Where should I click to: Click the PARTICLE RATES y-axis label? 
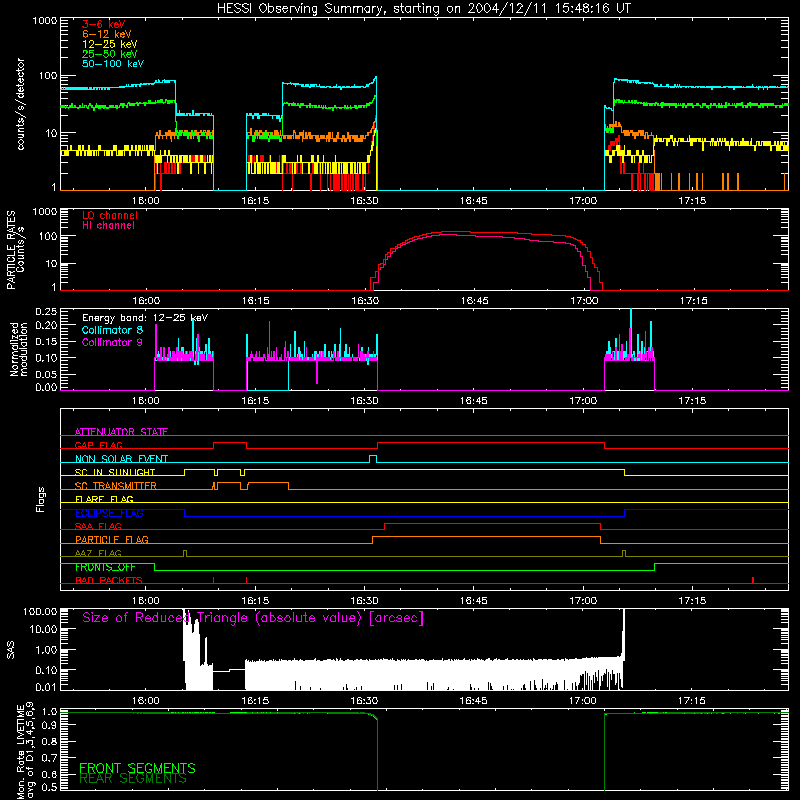[16, 250]
